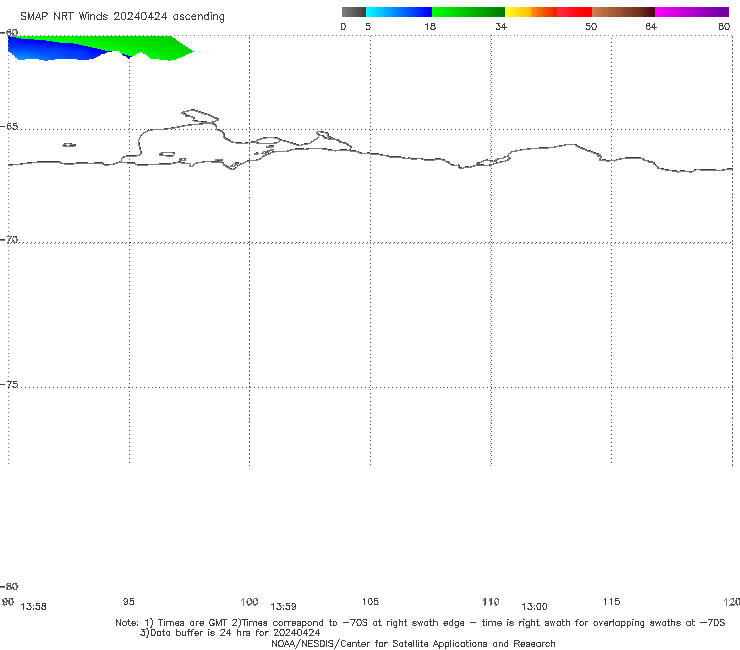Screen dimensions: 740x650
Task: Click the yellow-orange segment of the colorbar
Action: click(531, 12)
